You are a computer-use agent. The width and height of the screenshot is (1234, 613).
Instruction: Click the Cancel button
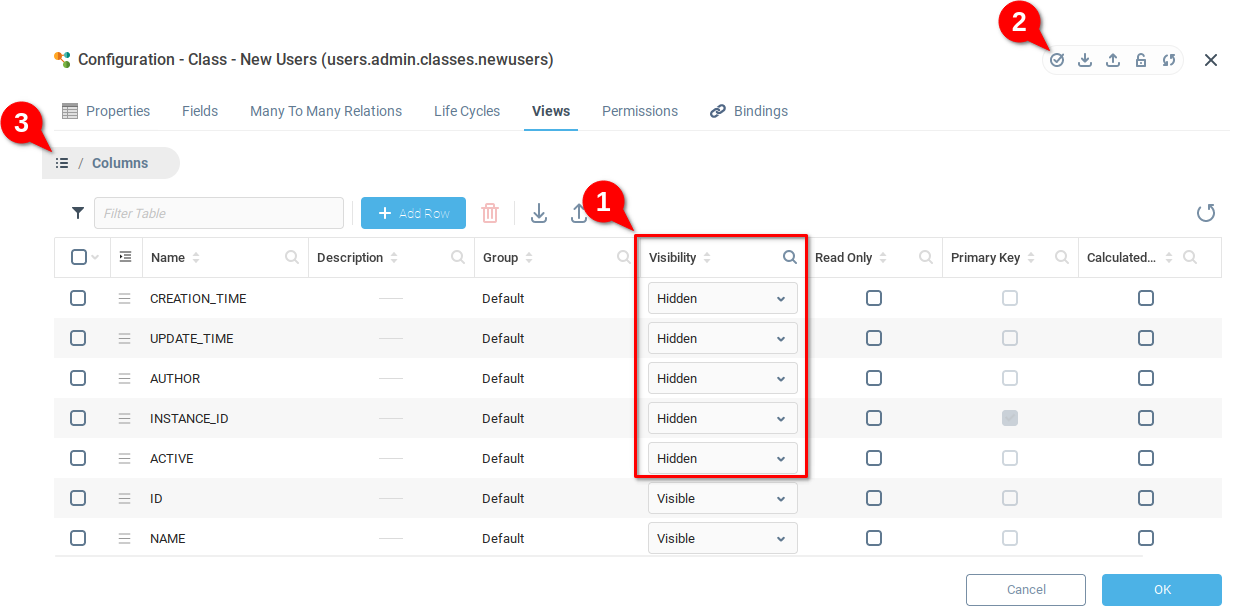coord(1026,590)
